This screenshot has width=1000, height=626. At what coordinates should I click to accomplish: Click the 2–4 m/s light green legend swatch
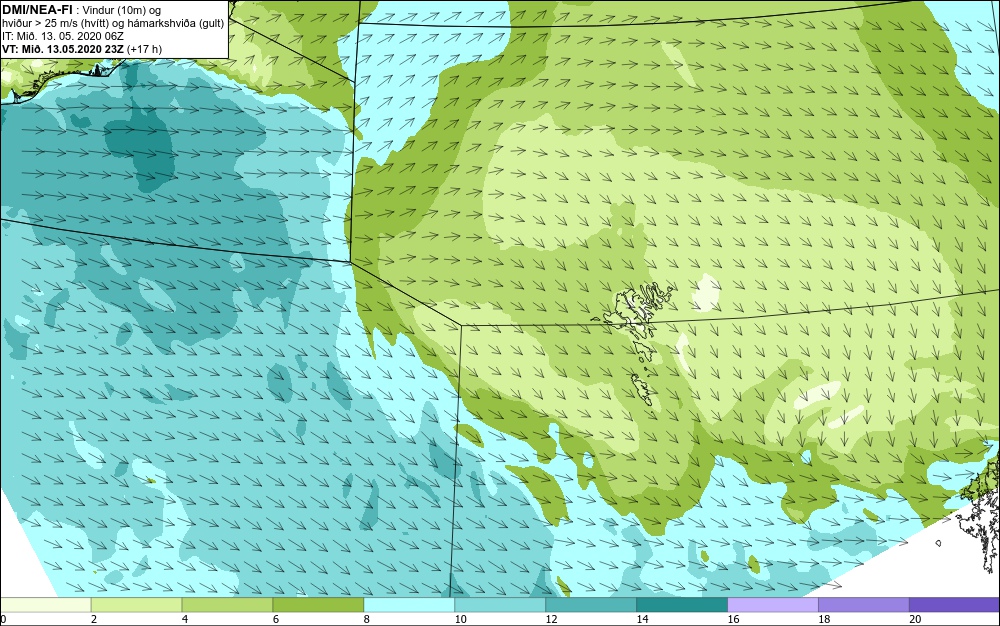pos(136,605)
